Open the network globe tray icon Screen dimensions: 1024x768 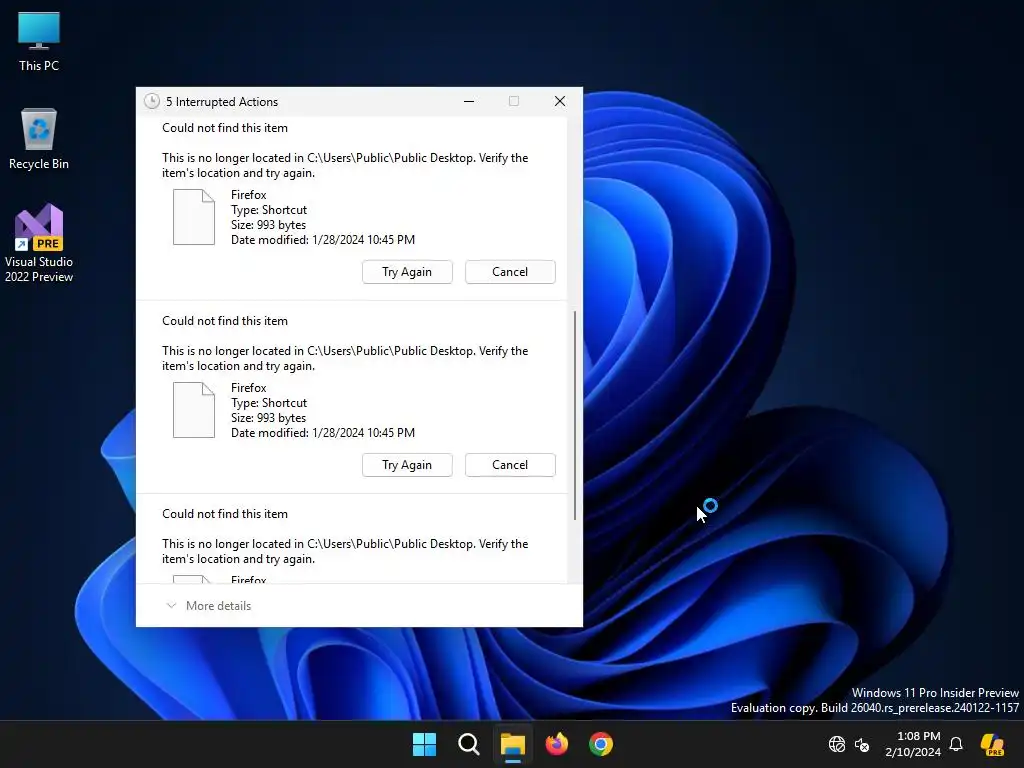click(x=837, y=744)
